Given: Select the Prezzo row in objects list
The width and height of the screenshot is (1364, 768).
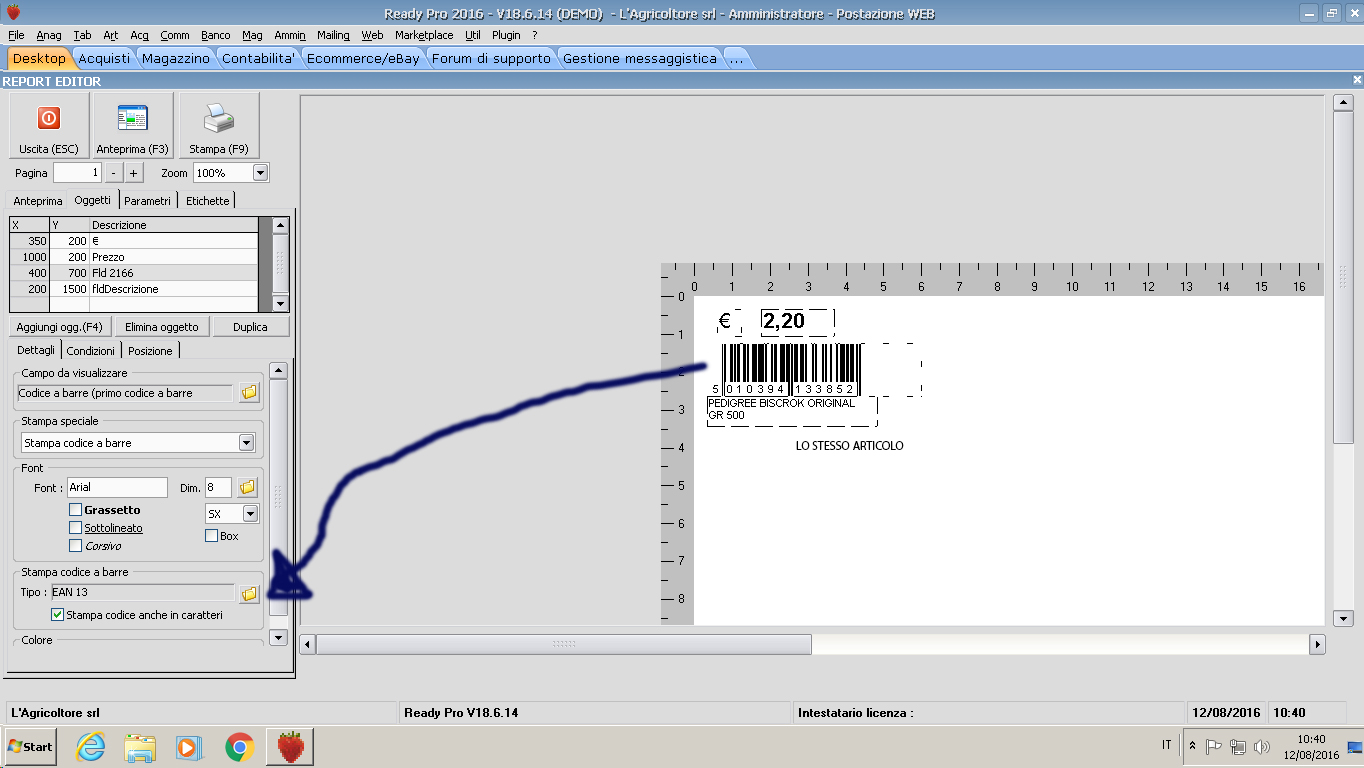Looking at the screenshot, I should 134,257.
